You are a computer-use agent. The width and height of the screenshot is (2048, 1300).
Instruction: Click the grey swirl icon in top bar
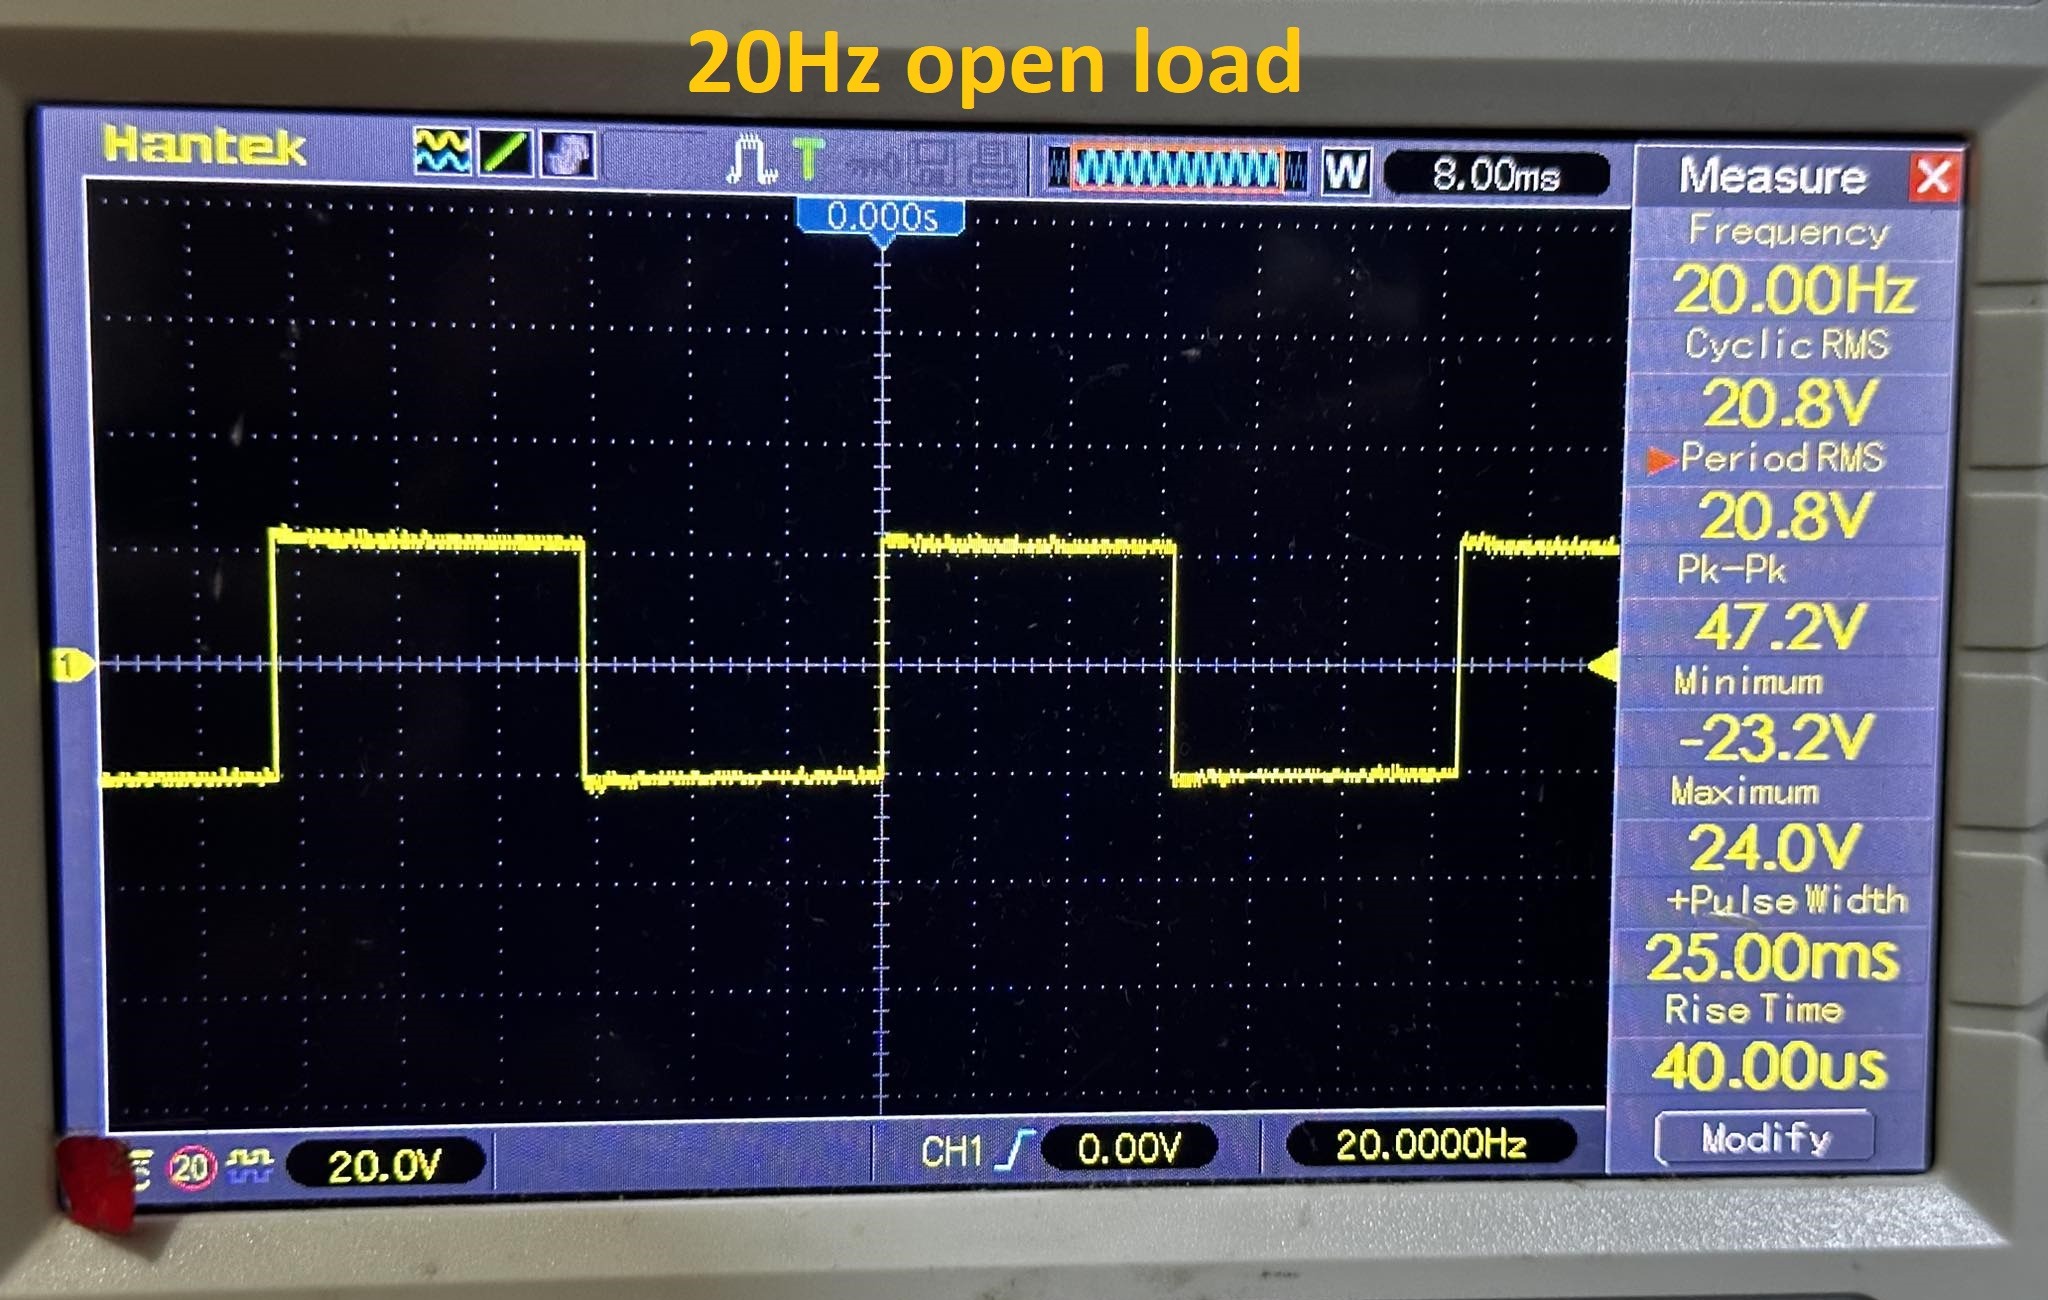click(567, 156)
